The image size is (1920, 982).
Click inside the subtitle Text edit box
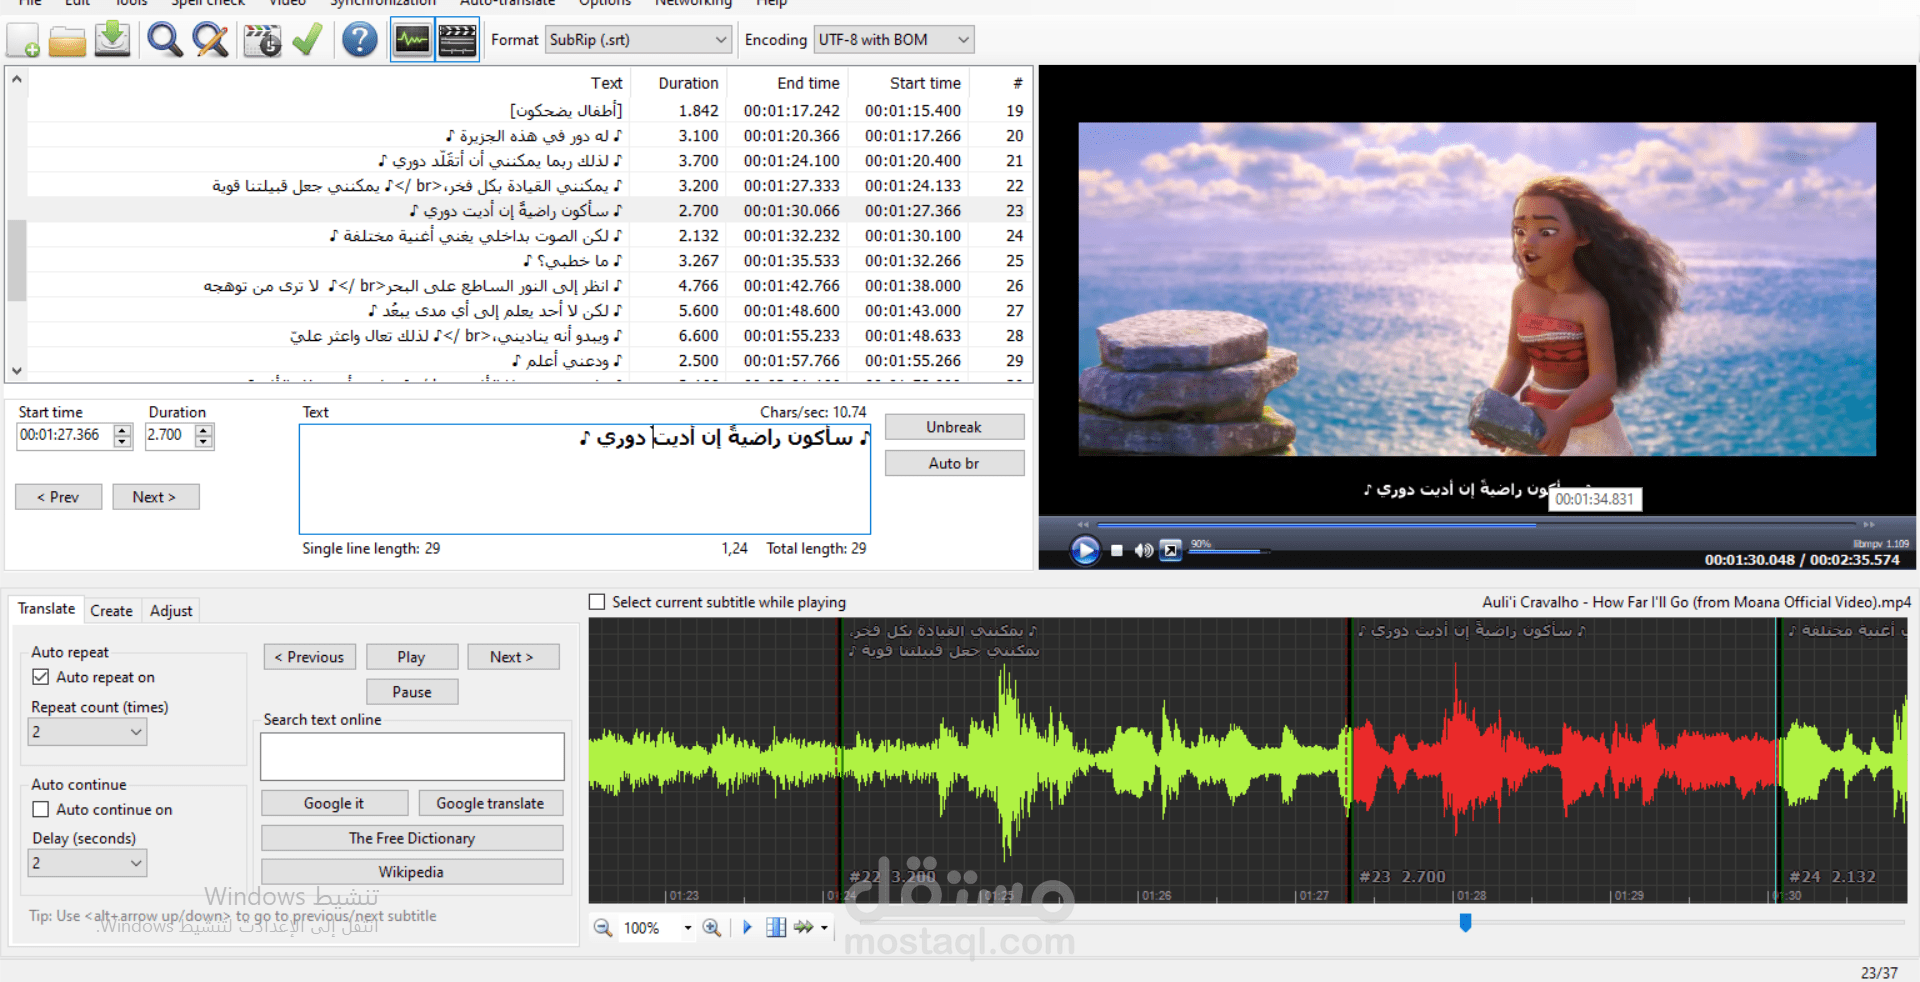[x=585, y=479]
